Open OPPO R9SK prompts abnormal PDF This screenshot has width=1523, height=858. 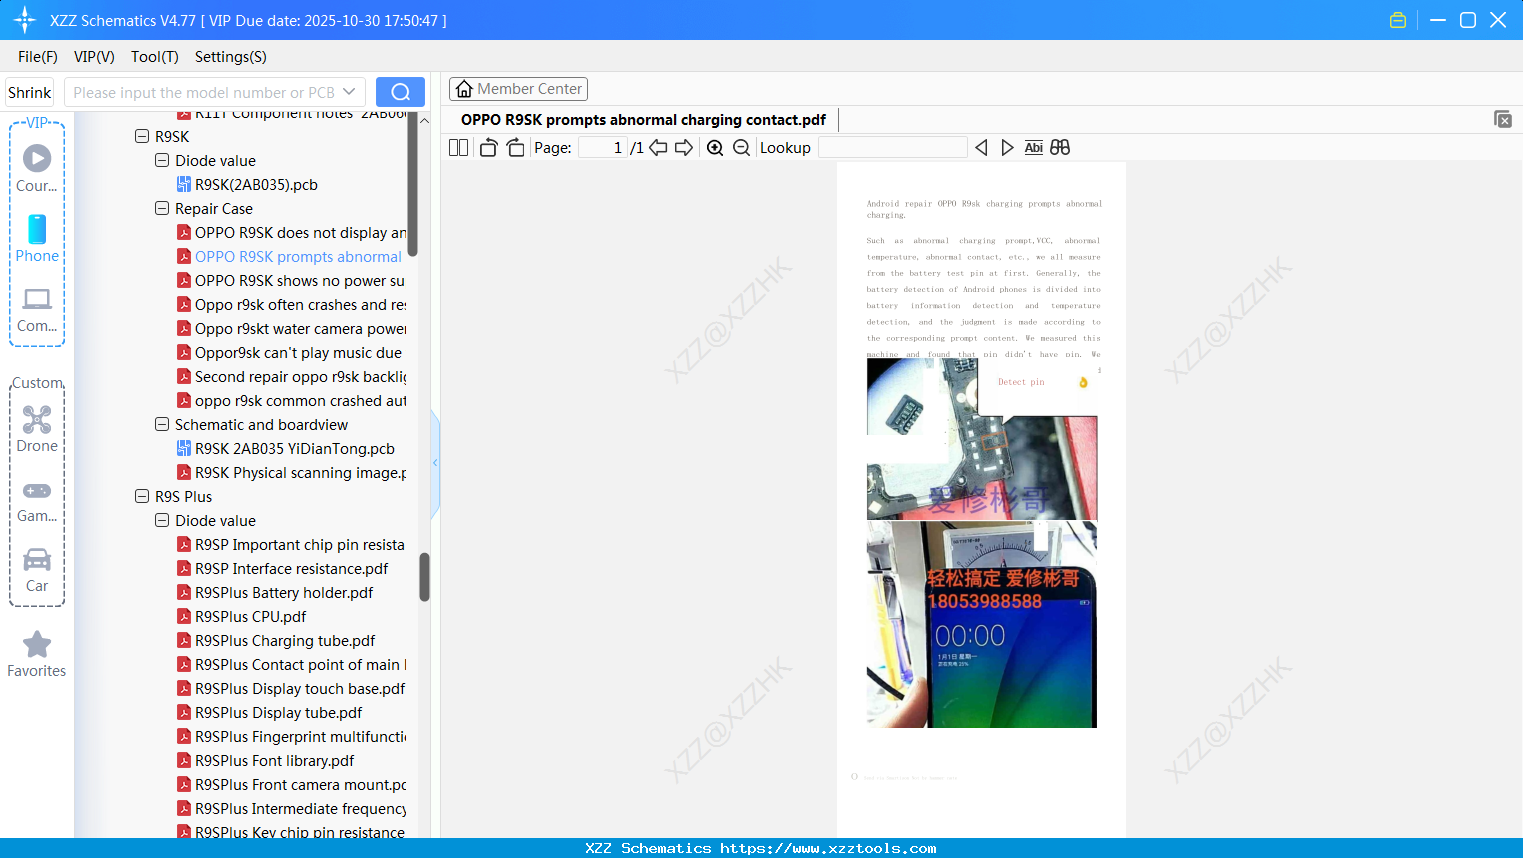[x=291, y=256]
